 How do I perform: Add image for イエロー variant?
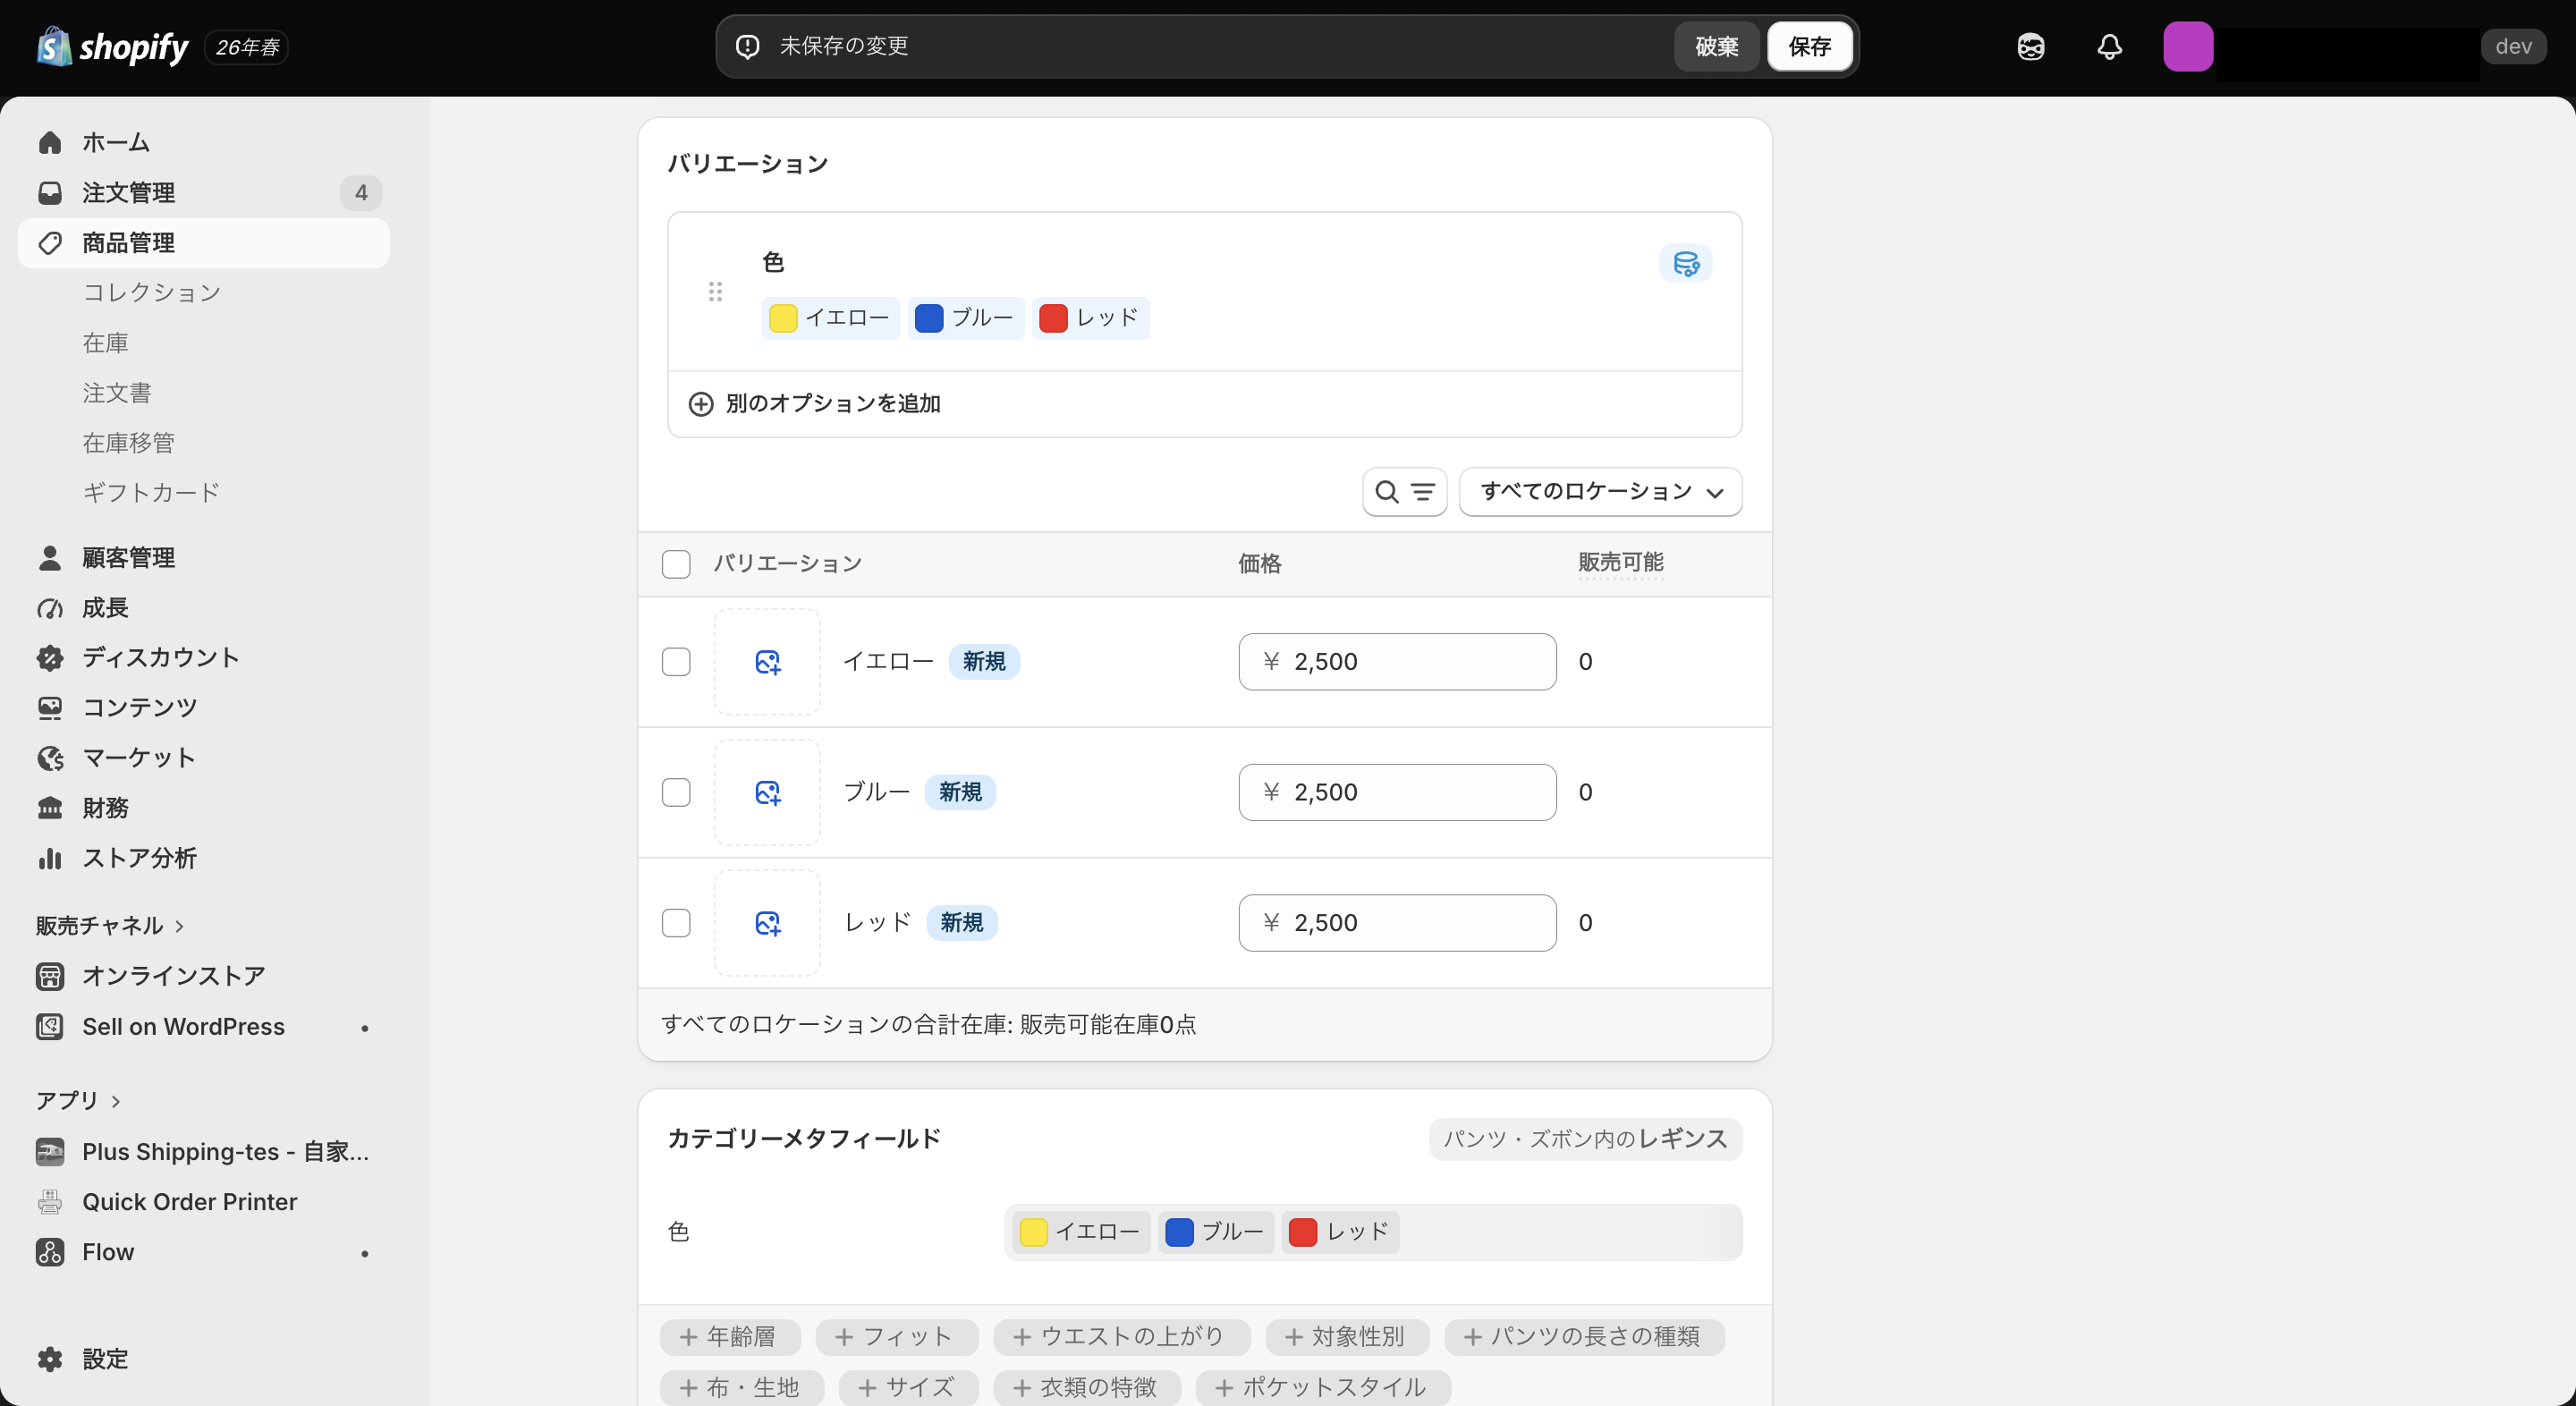(x=767, y=661)
